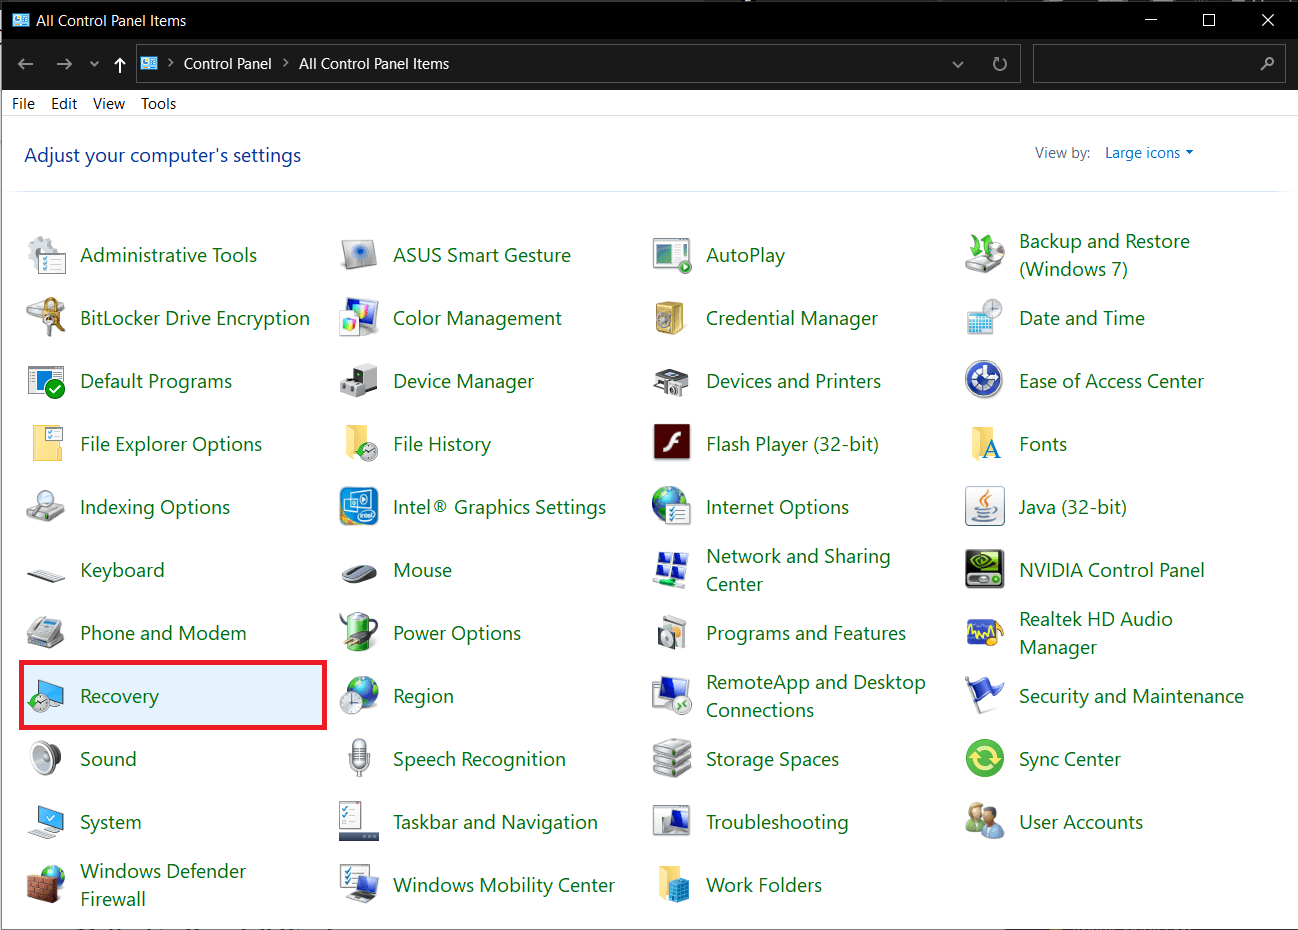Open Device Manager

tap(463, 381)
